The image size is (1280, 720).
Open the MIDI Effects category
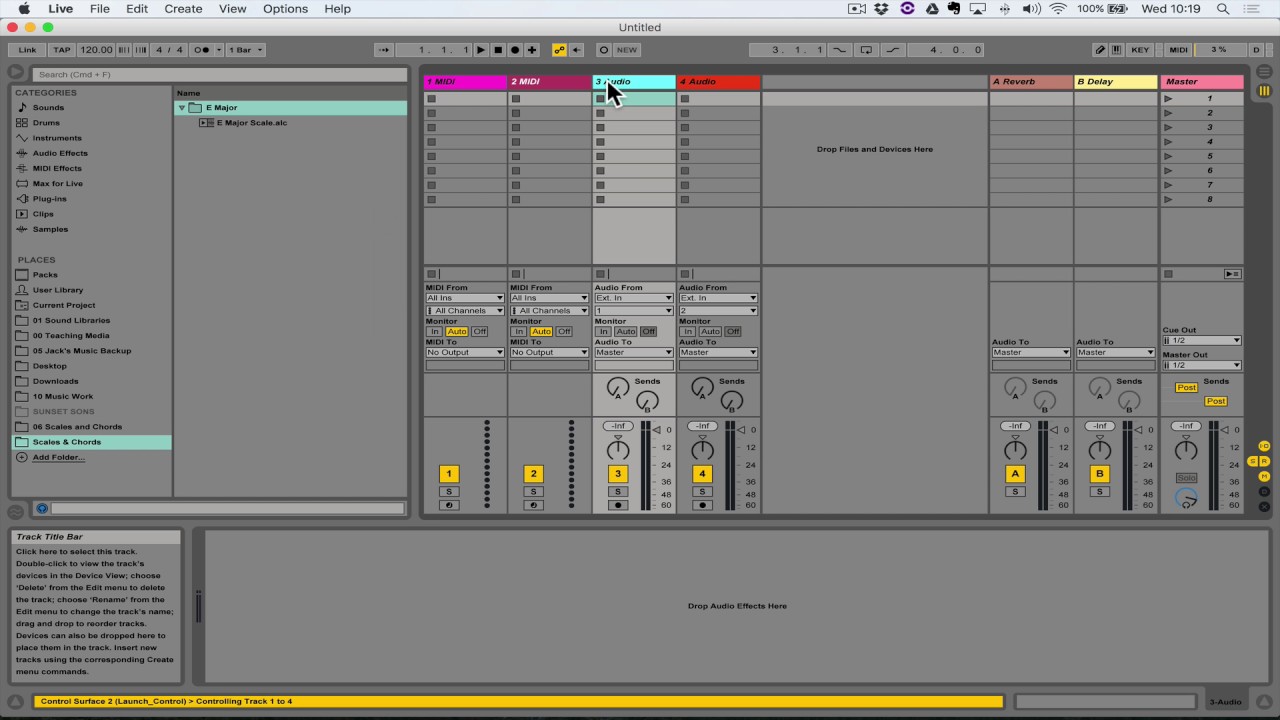[x=57, y=168]
